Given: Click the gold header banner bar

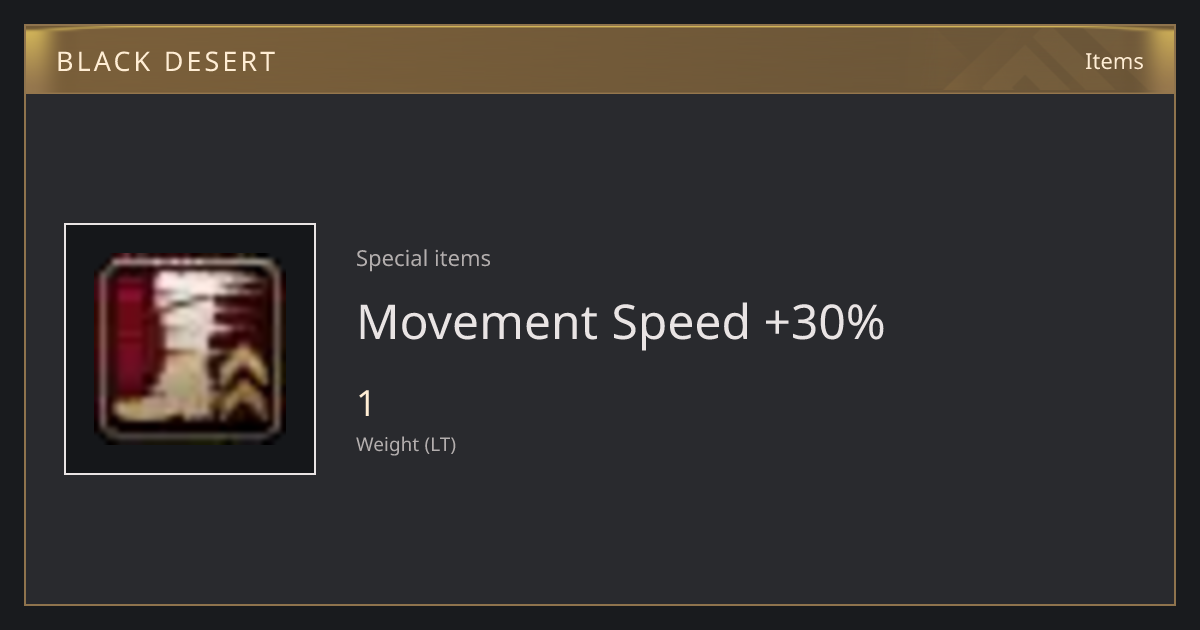Looking at the screenshot, I should (600, 60).
